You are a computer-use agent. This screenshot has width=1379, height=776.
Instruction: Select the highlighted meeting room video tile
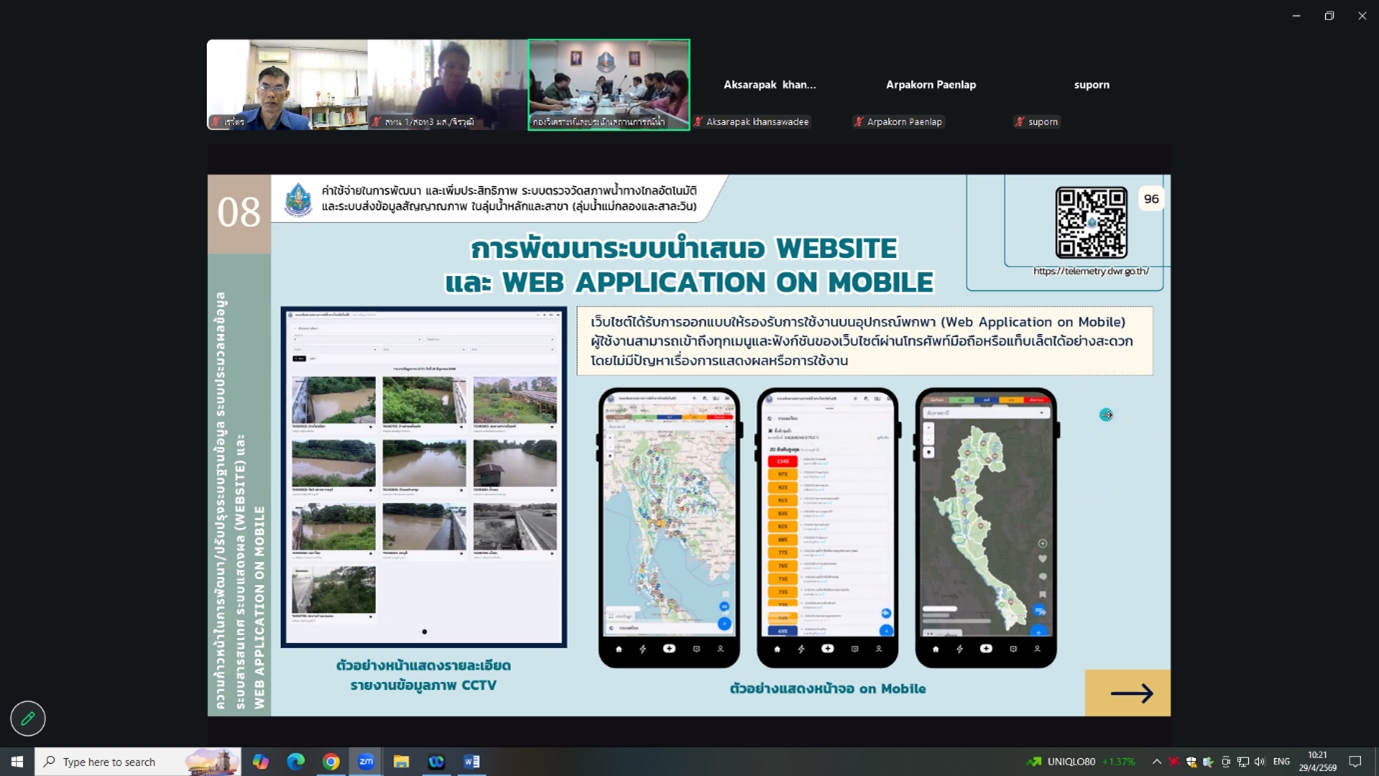click(x=609, y=85)
